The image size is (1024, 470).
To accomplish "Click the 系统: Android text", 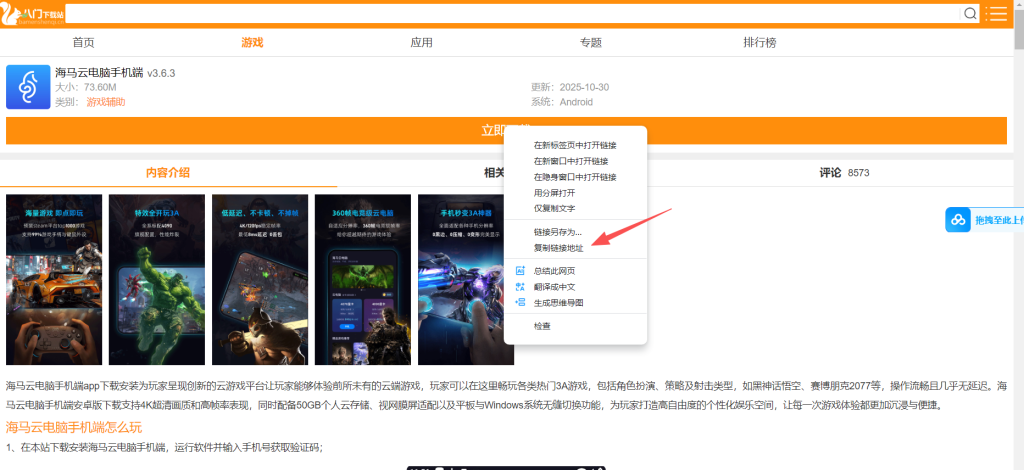I will (x=562, y=102).
